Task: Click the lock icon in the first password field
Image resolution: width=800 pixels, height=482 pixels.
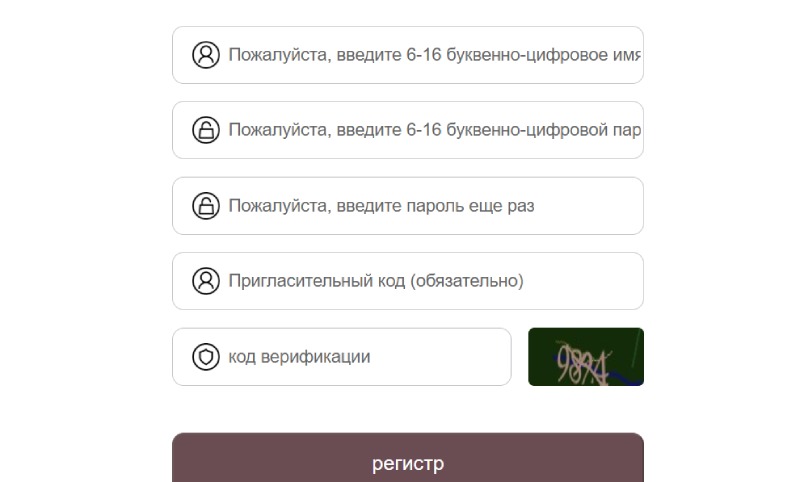Action: (205, 130)
